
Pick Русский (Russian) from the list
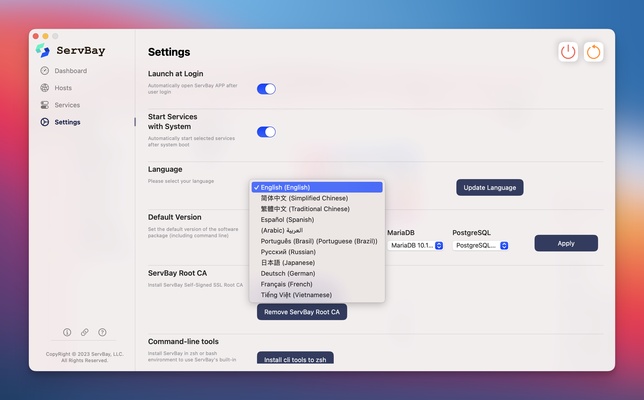tap(317, 252)
